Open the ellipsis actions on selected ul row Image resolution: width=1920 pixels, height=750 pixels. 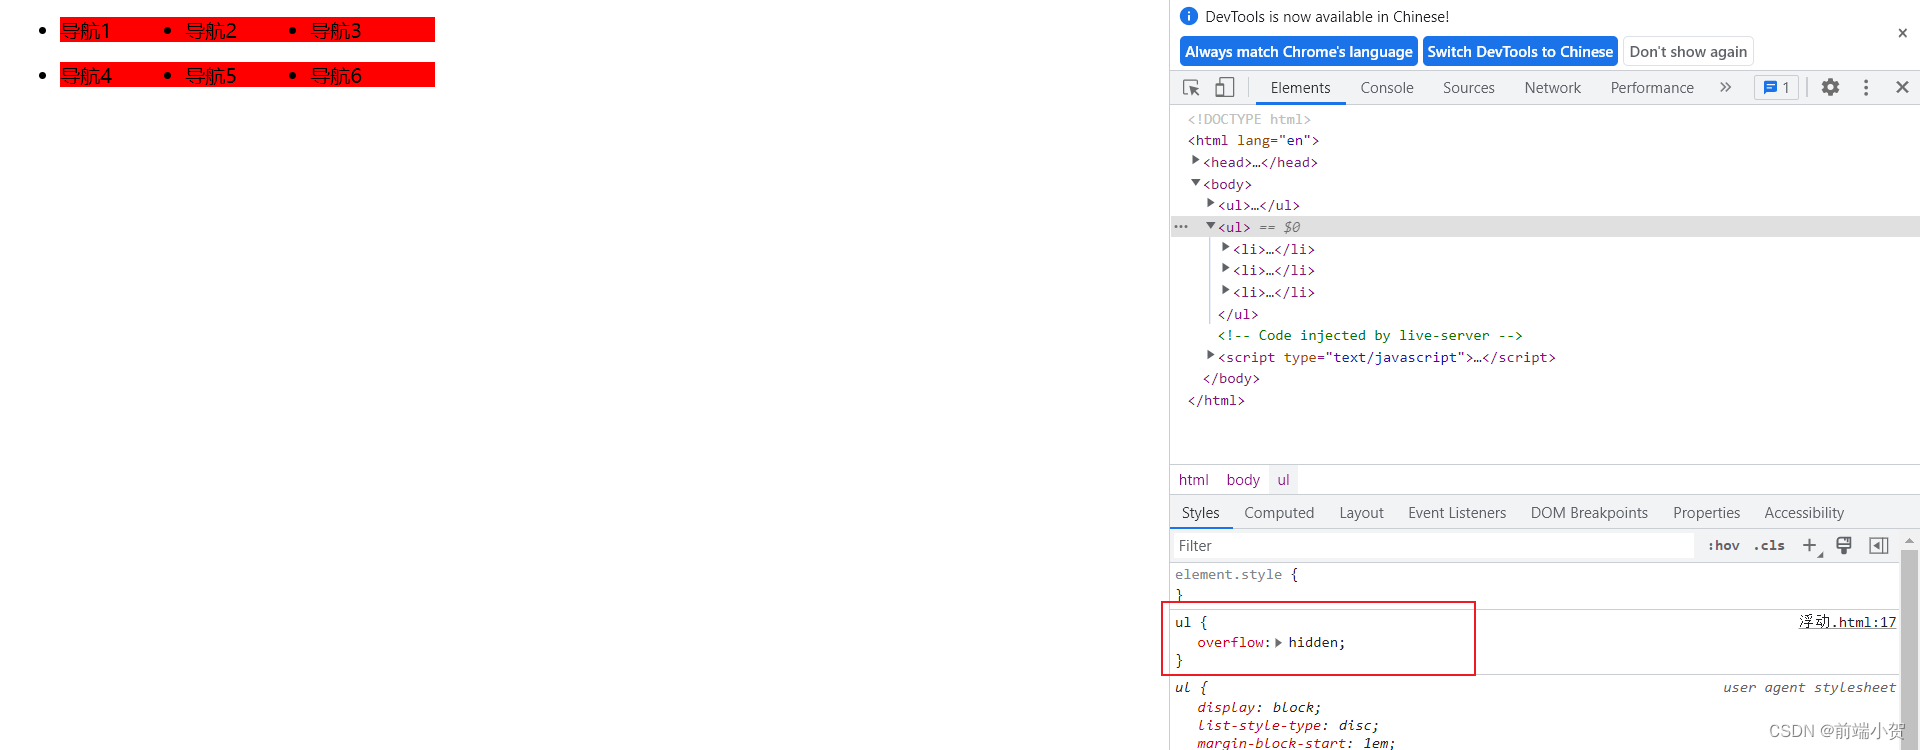coord(1181,227)
